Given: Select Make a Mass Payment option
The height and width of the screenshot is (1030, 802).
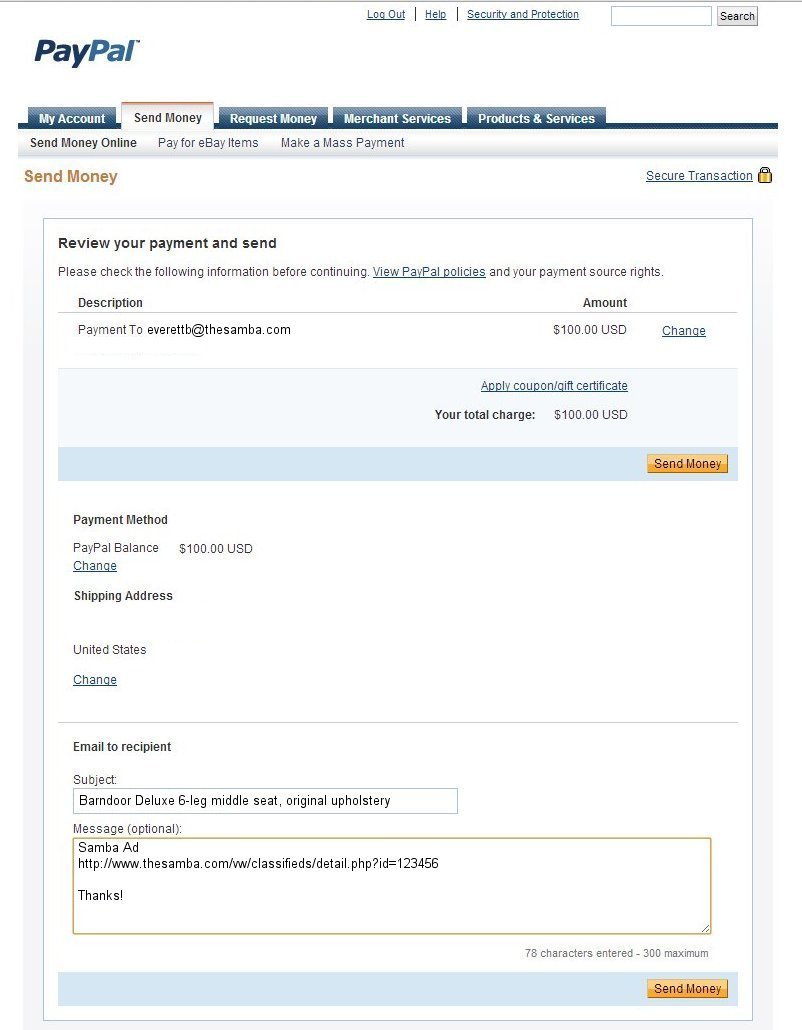Looking at the screenshot, I should pyautogui.click(x=342, y=143).
